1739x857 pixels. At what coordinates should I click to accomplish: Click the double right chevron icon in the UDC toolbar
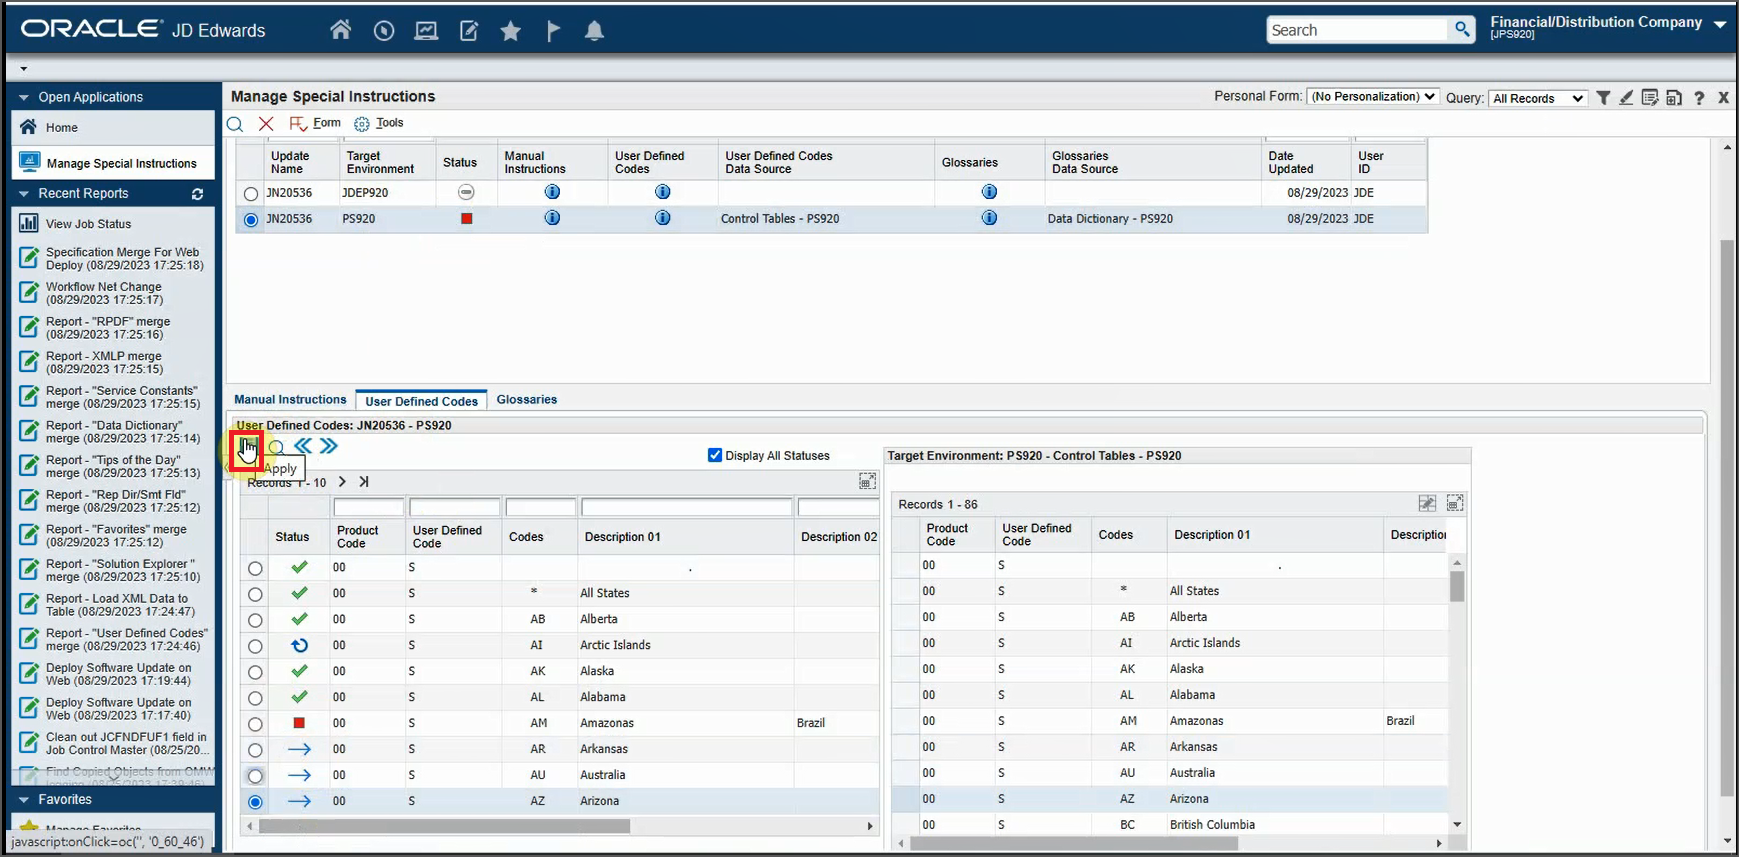[329, 446]
